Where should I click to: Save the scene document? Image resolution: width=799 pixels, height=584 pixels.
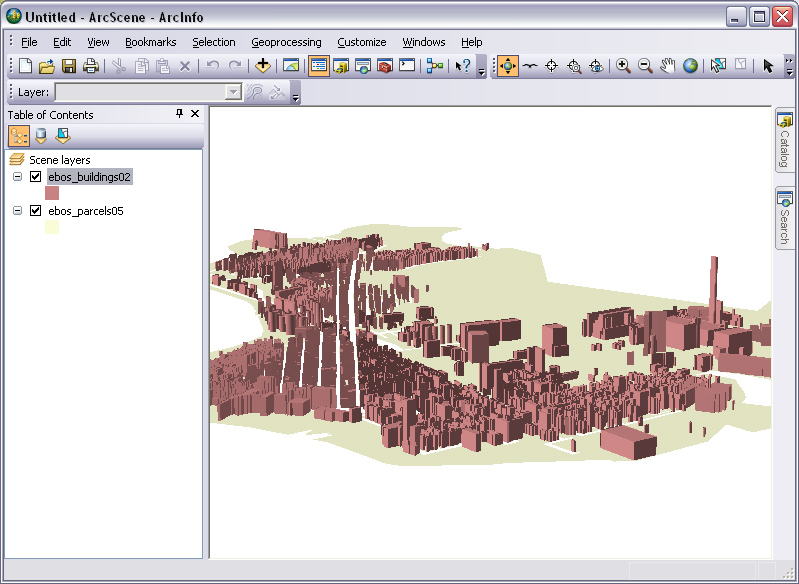(x=69, y=66)
